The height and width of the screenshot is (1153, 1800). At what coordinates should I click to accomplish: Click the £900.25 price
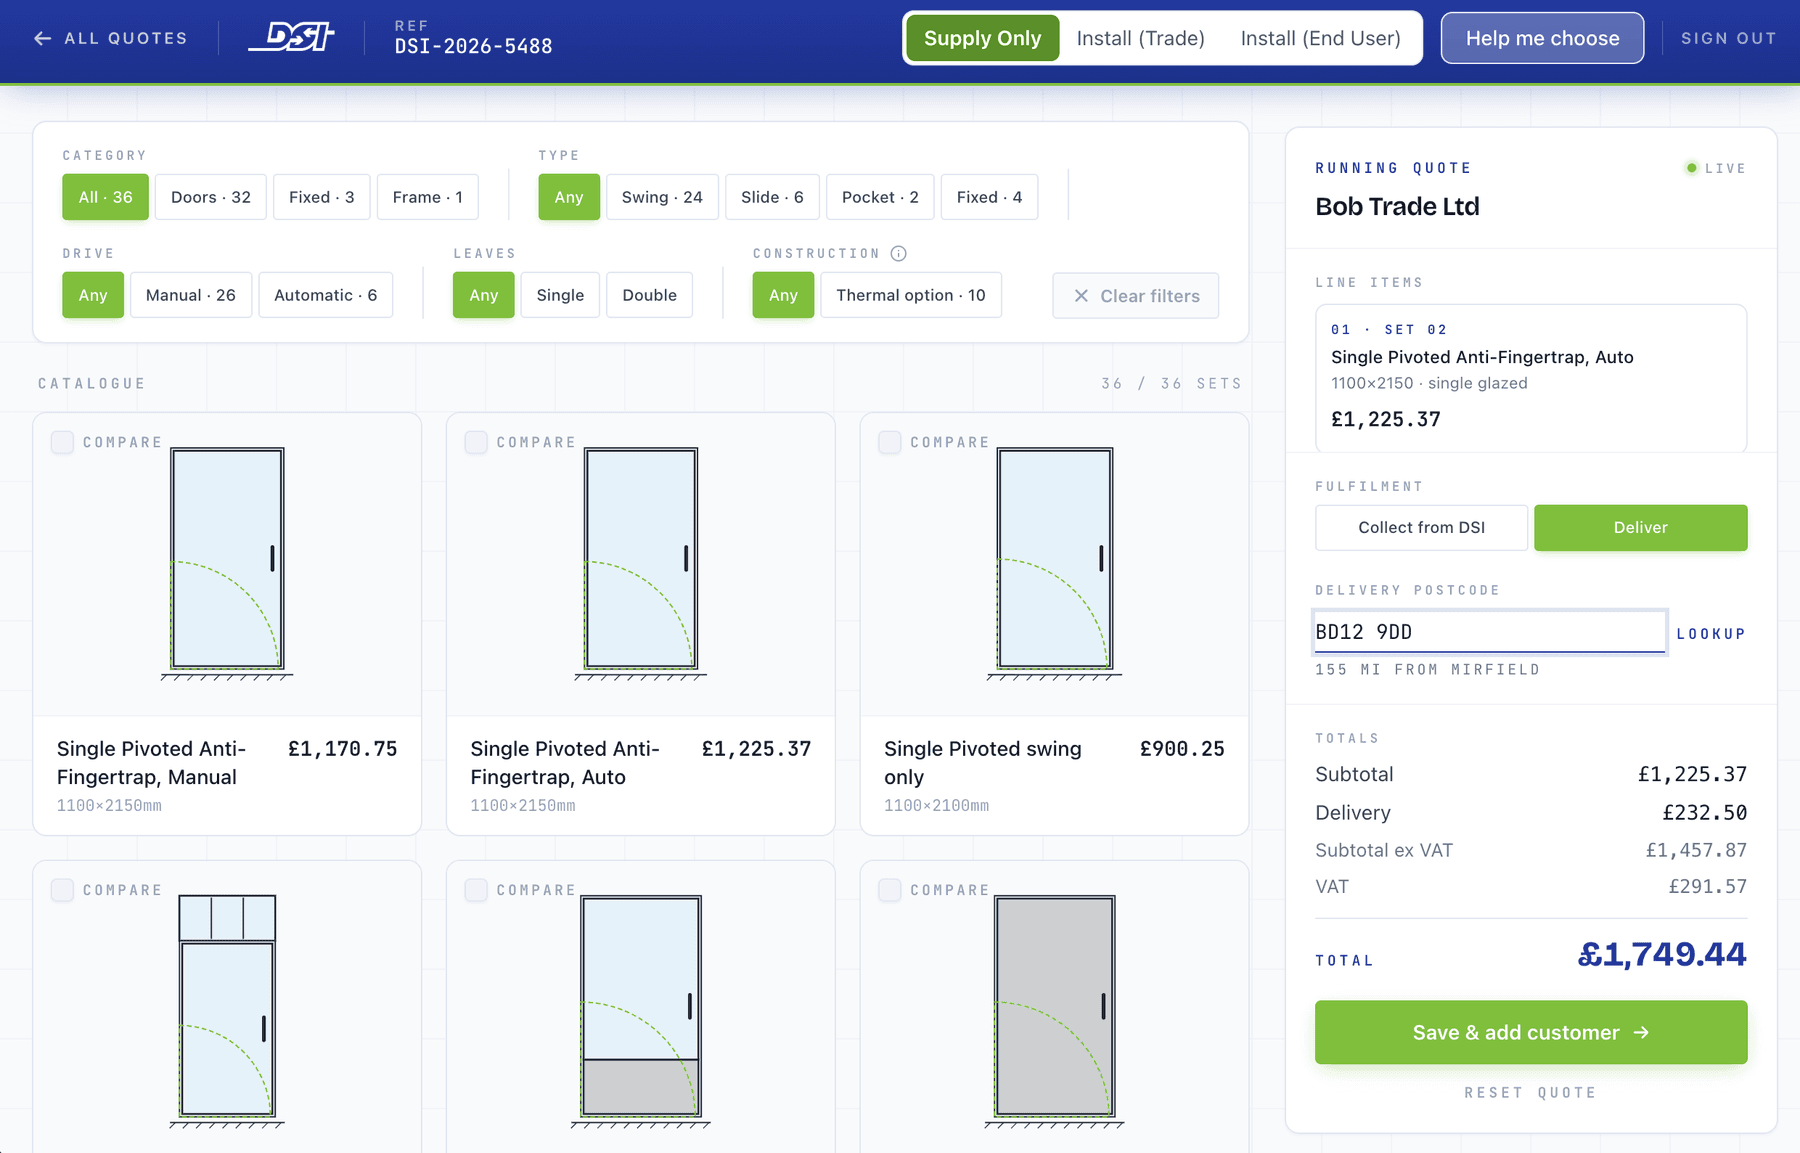[x=1182, y=749]
